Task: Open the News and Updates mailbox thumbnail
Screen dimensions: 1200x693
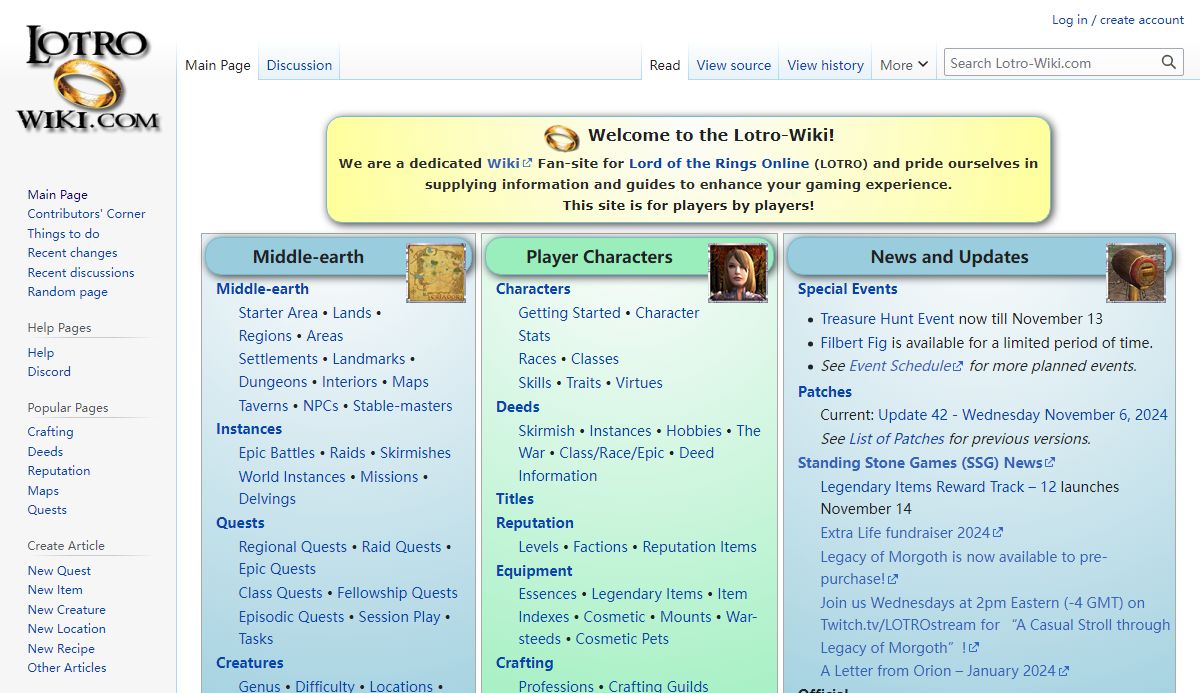Action: click(1137, 272)
